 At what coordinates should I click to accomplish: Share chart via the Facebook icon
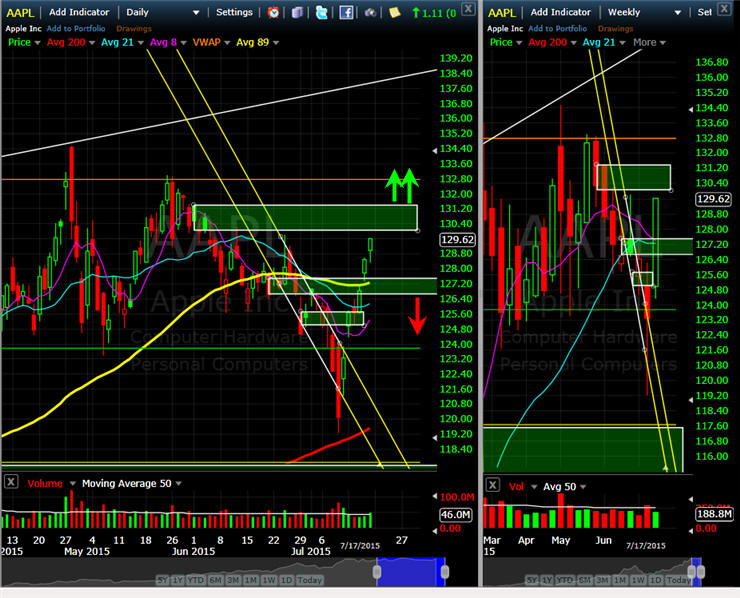tap(346, 12)
